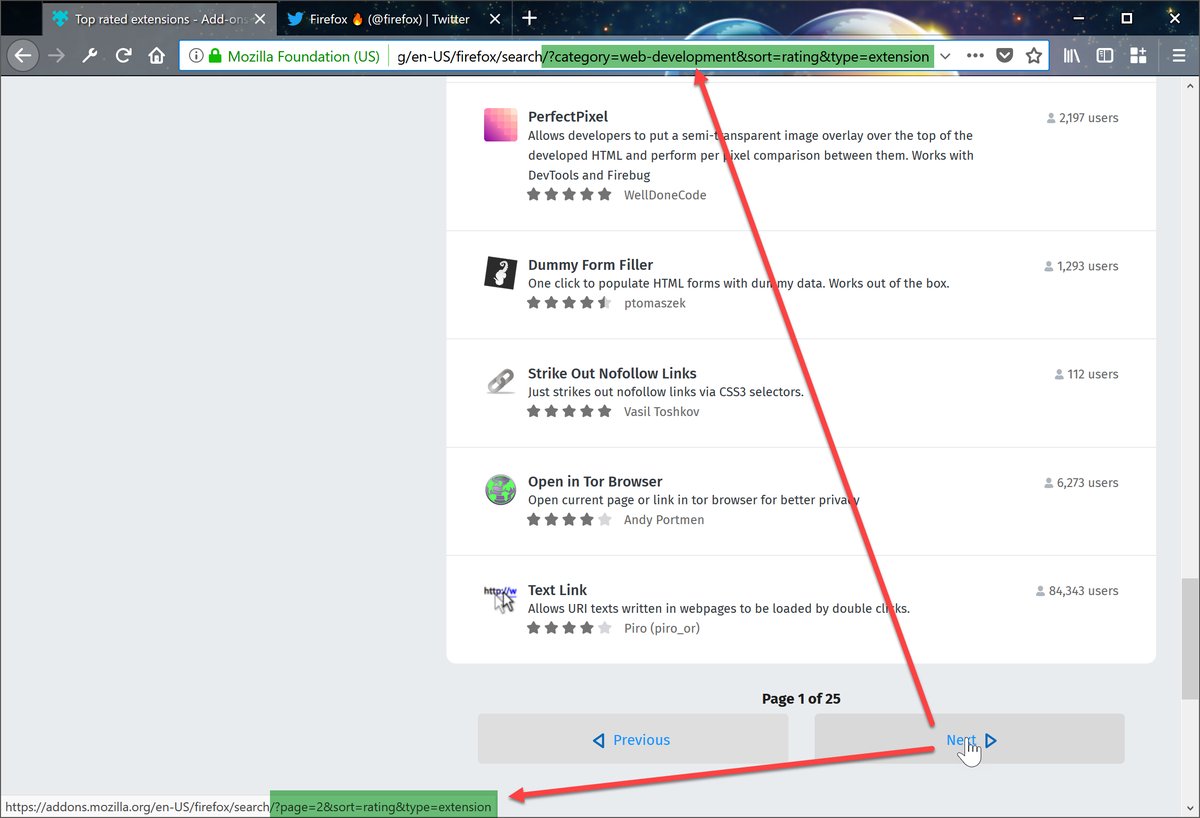Image resolution: width=1200 pixels, height=818 pixels.
Task: Click Strike Out Nofollow chain-link icon
Action: click(500, 381)
